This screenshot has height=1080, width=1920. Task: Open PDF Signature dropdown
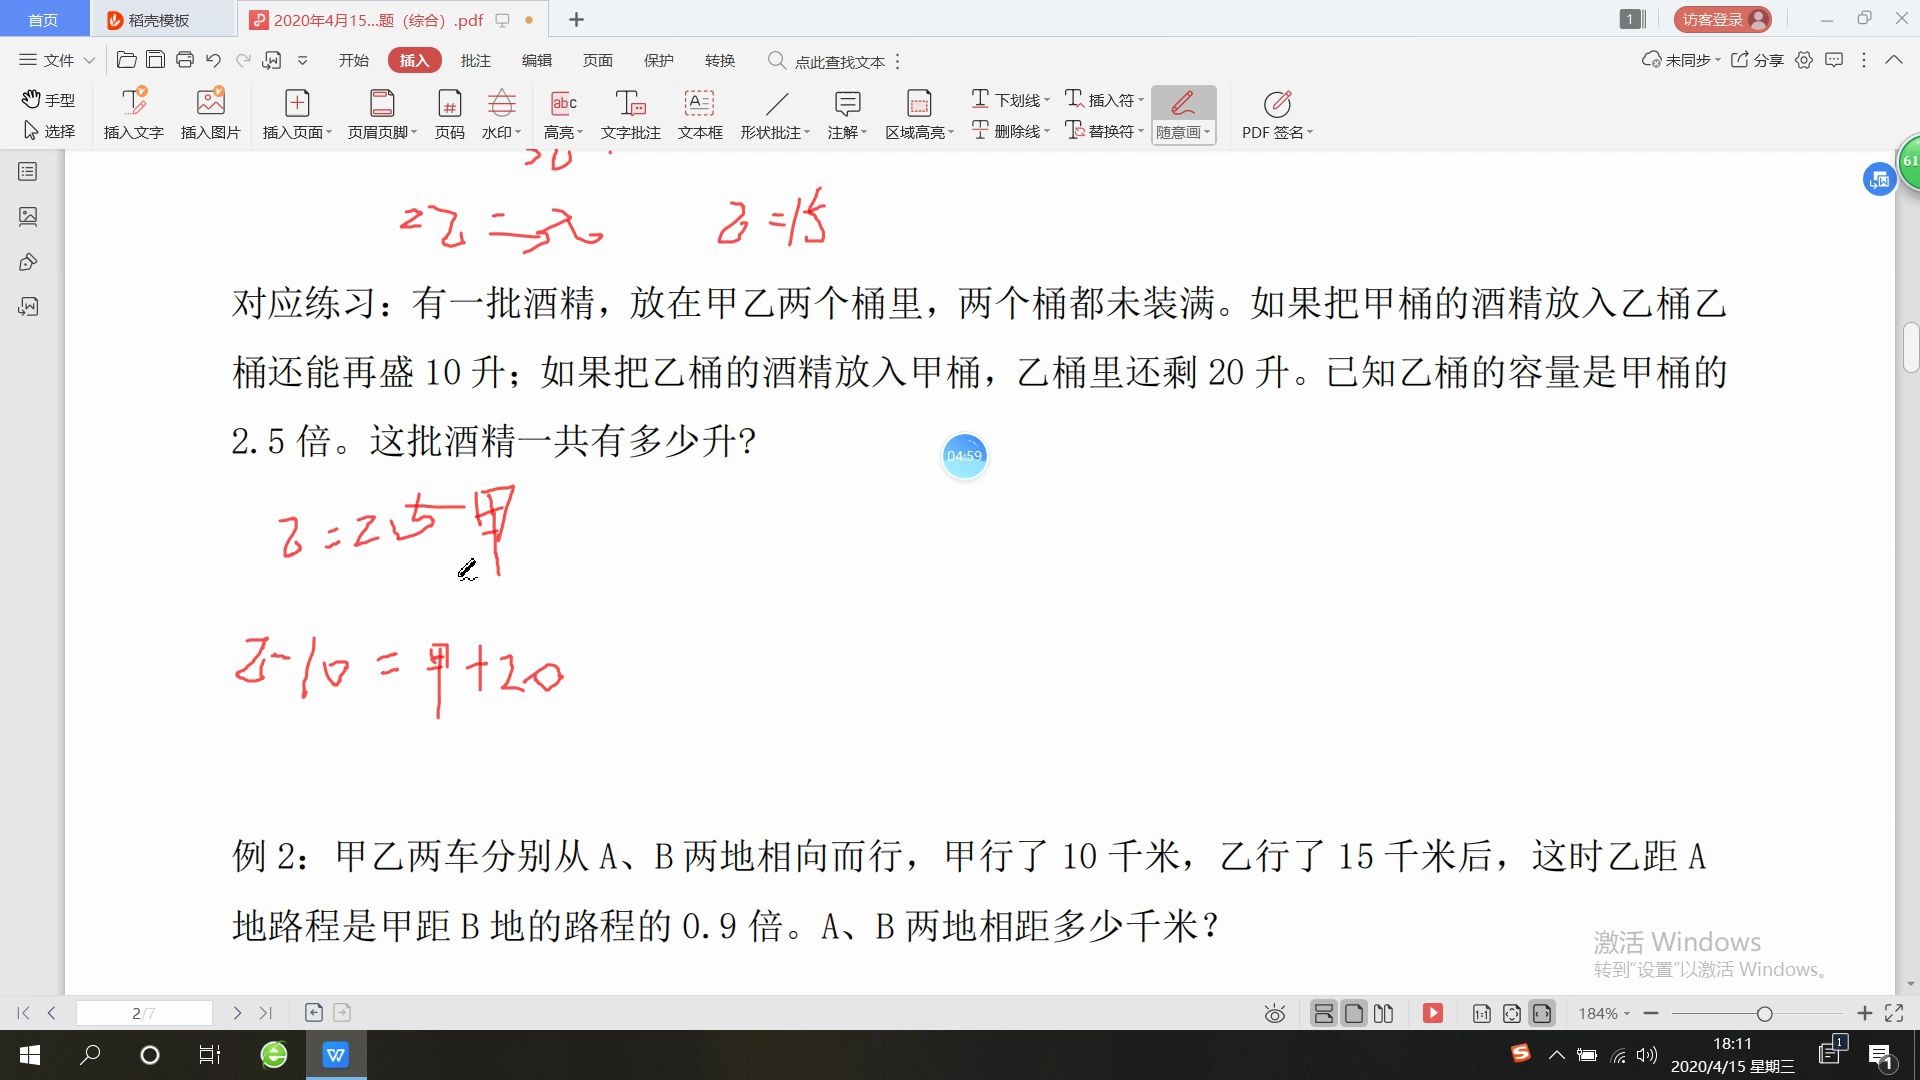1277,114
